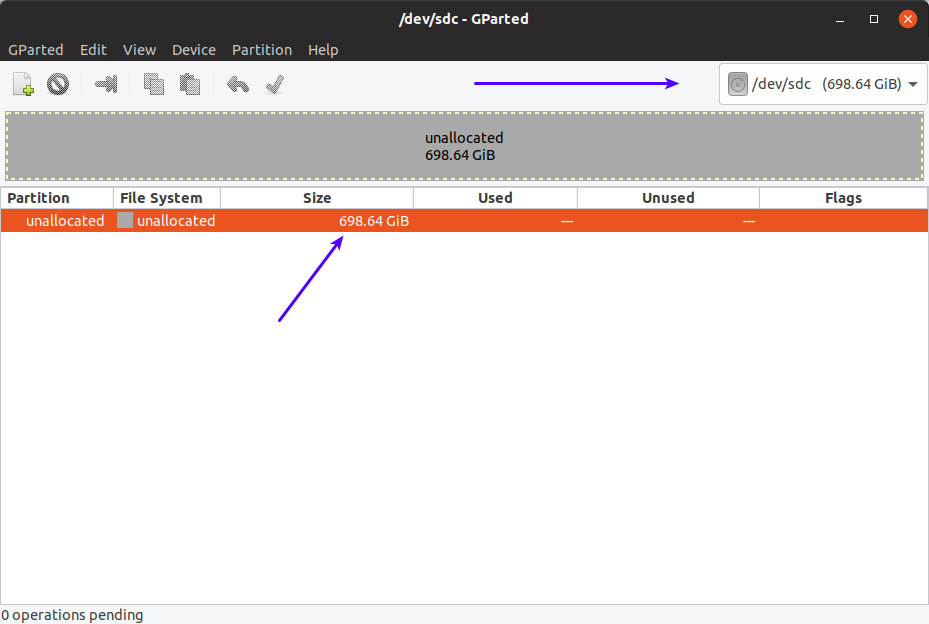Click the Unused column header

click(668, 198)
